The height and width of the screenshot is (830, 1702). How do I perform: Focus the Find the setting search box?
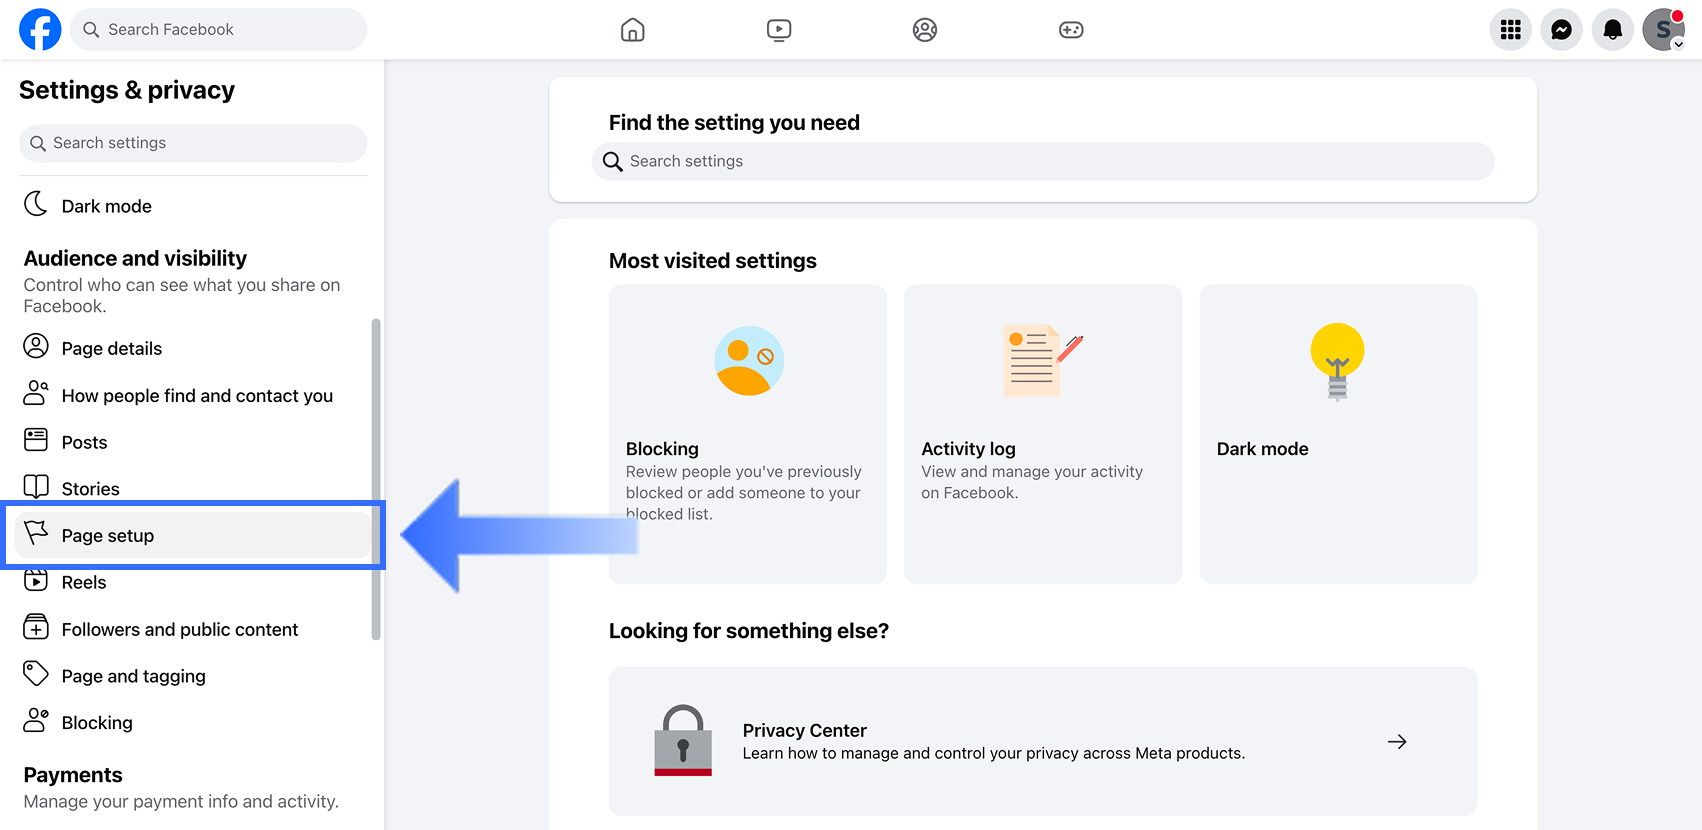(x=1043, y=161)
